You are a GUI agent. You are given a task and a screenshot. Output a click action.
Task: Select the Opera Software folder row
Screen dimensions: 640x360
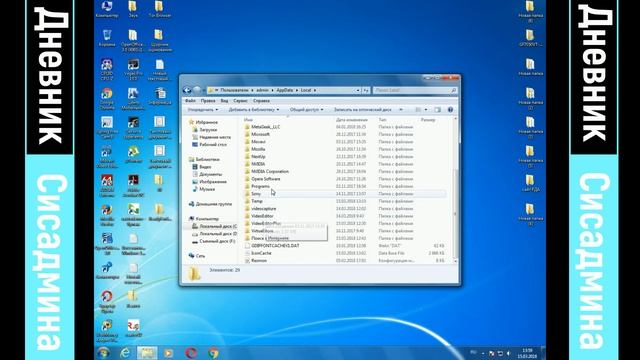point(345,179)
